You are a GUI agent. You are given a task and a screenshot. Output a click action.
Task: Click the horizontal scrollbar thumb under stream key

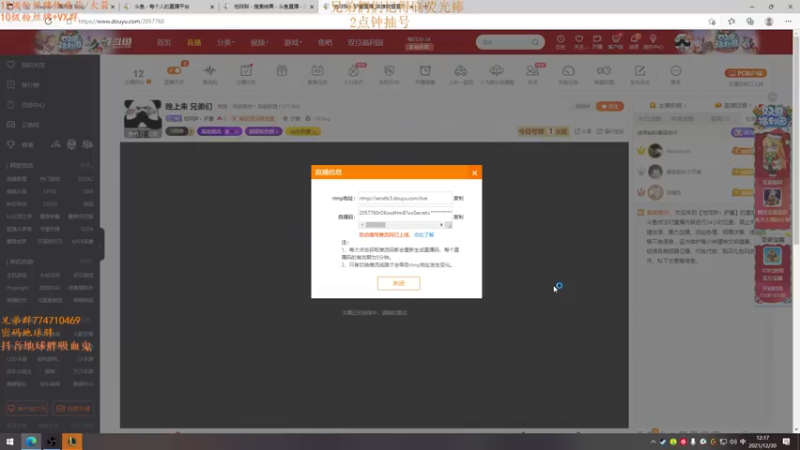click(376, 225)
